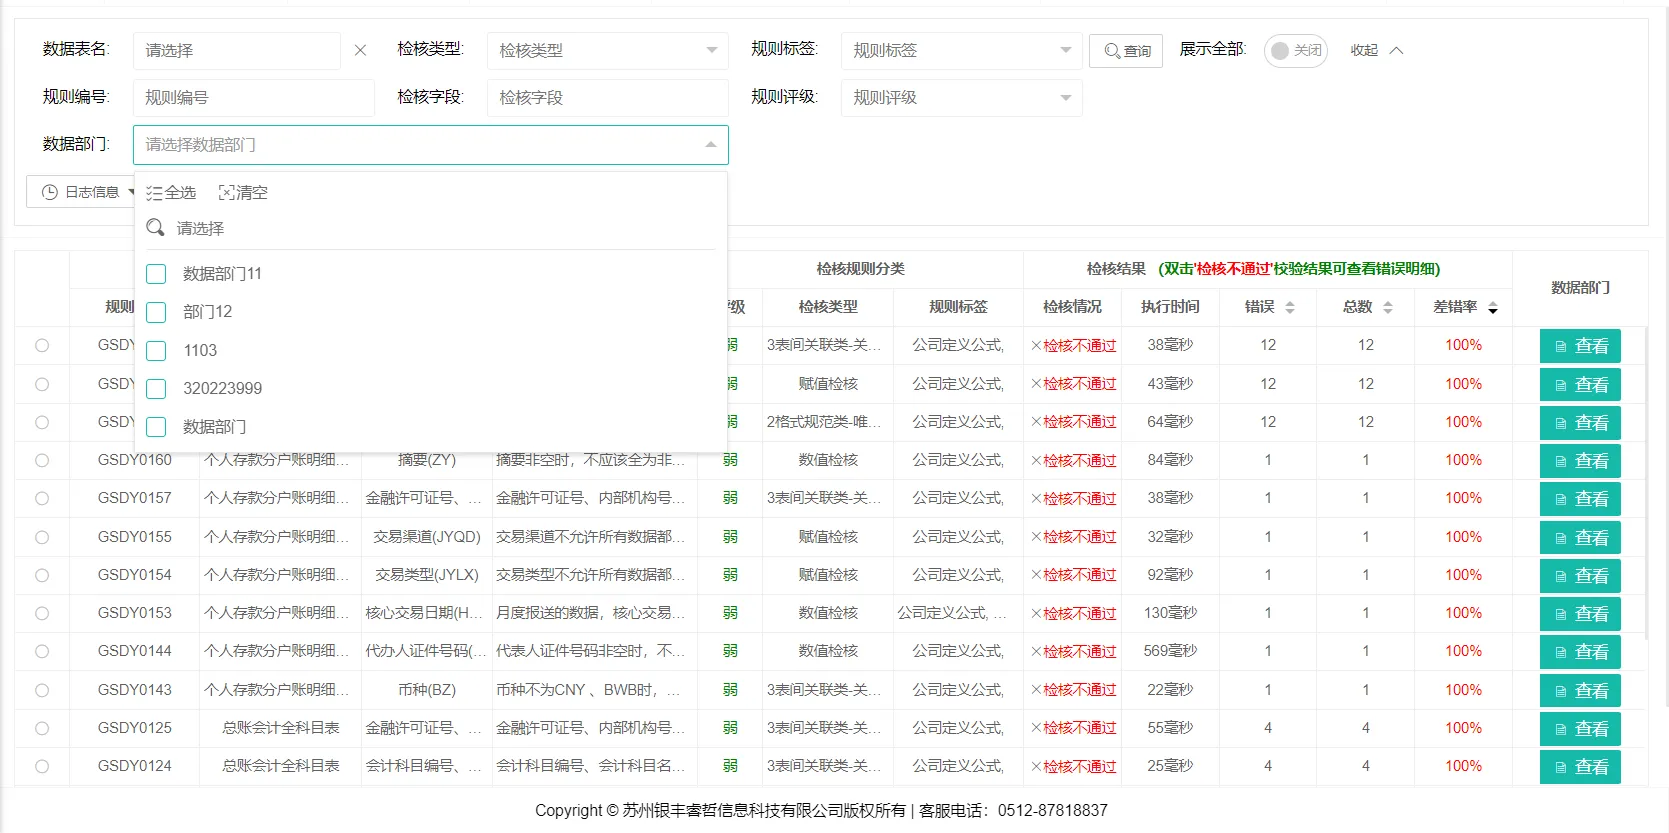1669x833 pixels.
Task: Click the magnifier search icon in dropdown
Action: [x=155, y=228]
